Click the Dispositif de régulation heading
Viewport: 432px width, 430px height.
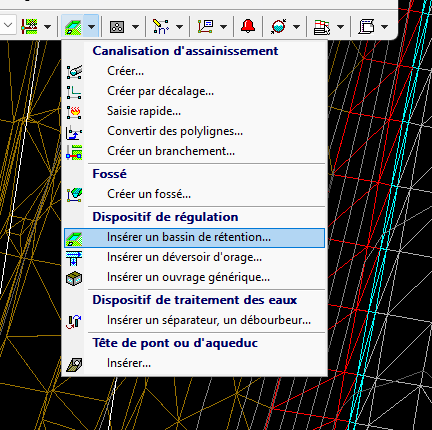[165, 217]
